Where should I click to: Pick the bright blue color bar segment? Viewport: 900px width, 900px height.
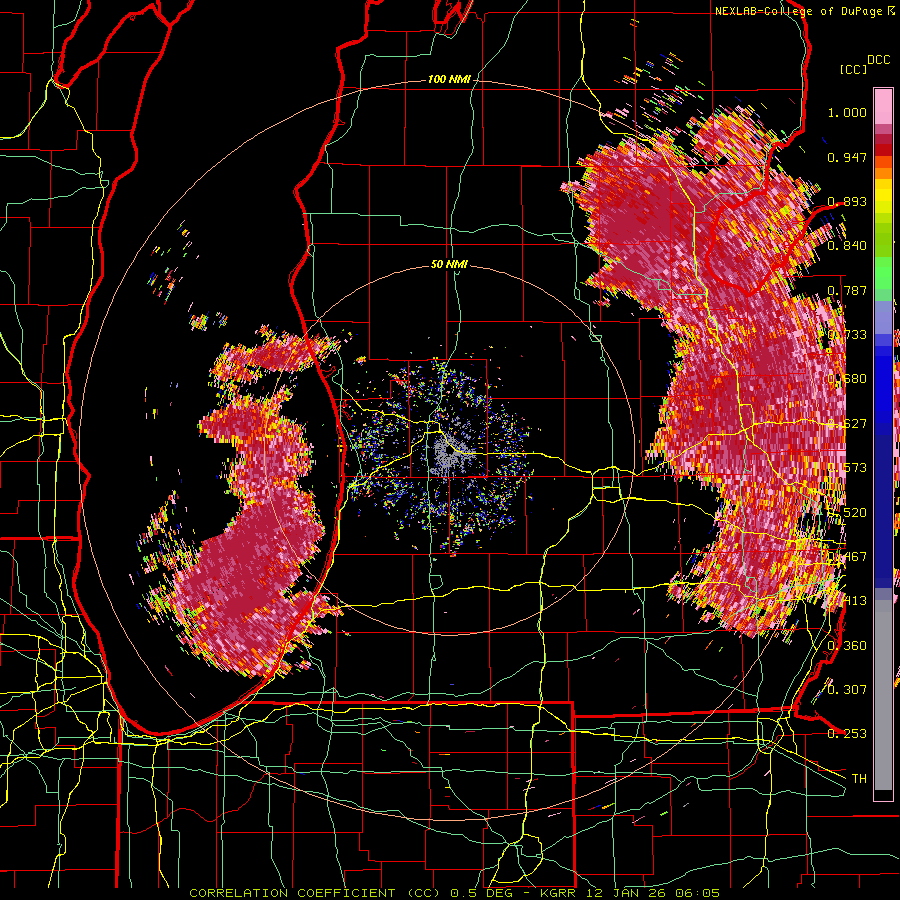click(x=883, y=383)
